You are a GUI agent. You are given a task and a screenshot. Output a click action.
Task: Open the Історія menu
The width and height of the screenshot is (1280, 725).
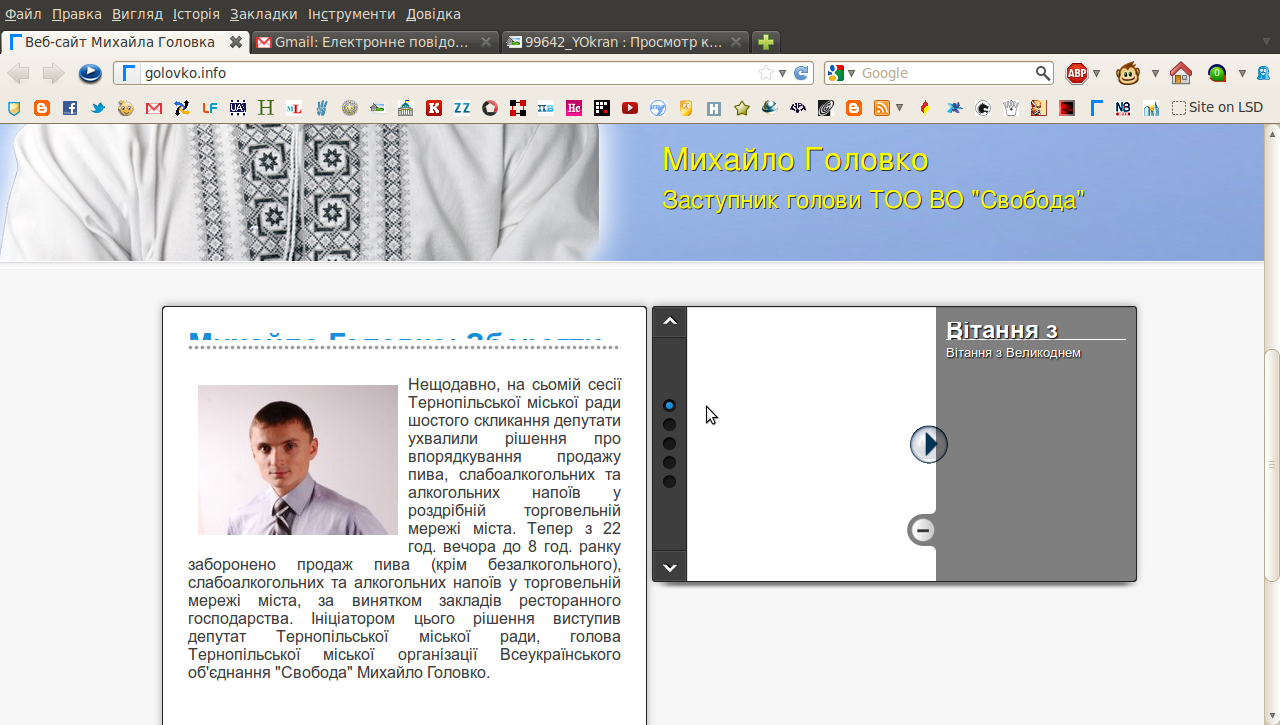pos(196,14)
